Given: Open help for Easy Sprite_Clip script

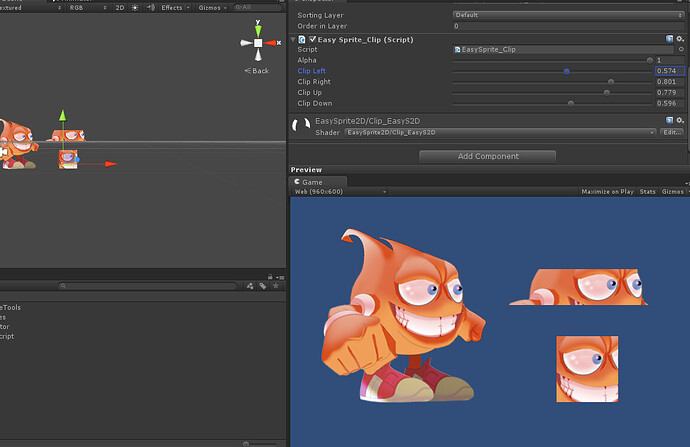Looking at the screenshot, I should 669,39.
